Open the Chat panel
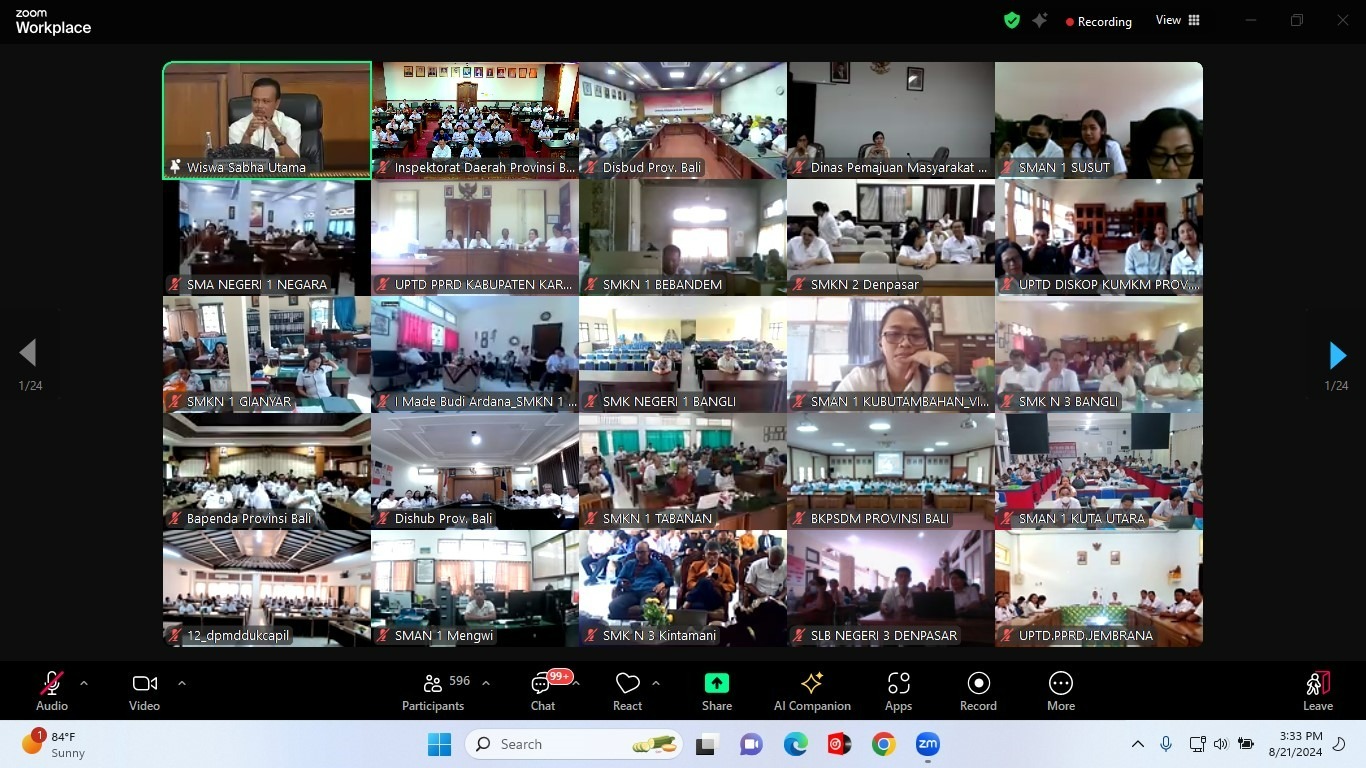 pyautogui.click(x=543, y=691)
